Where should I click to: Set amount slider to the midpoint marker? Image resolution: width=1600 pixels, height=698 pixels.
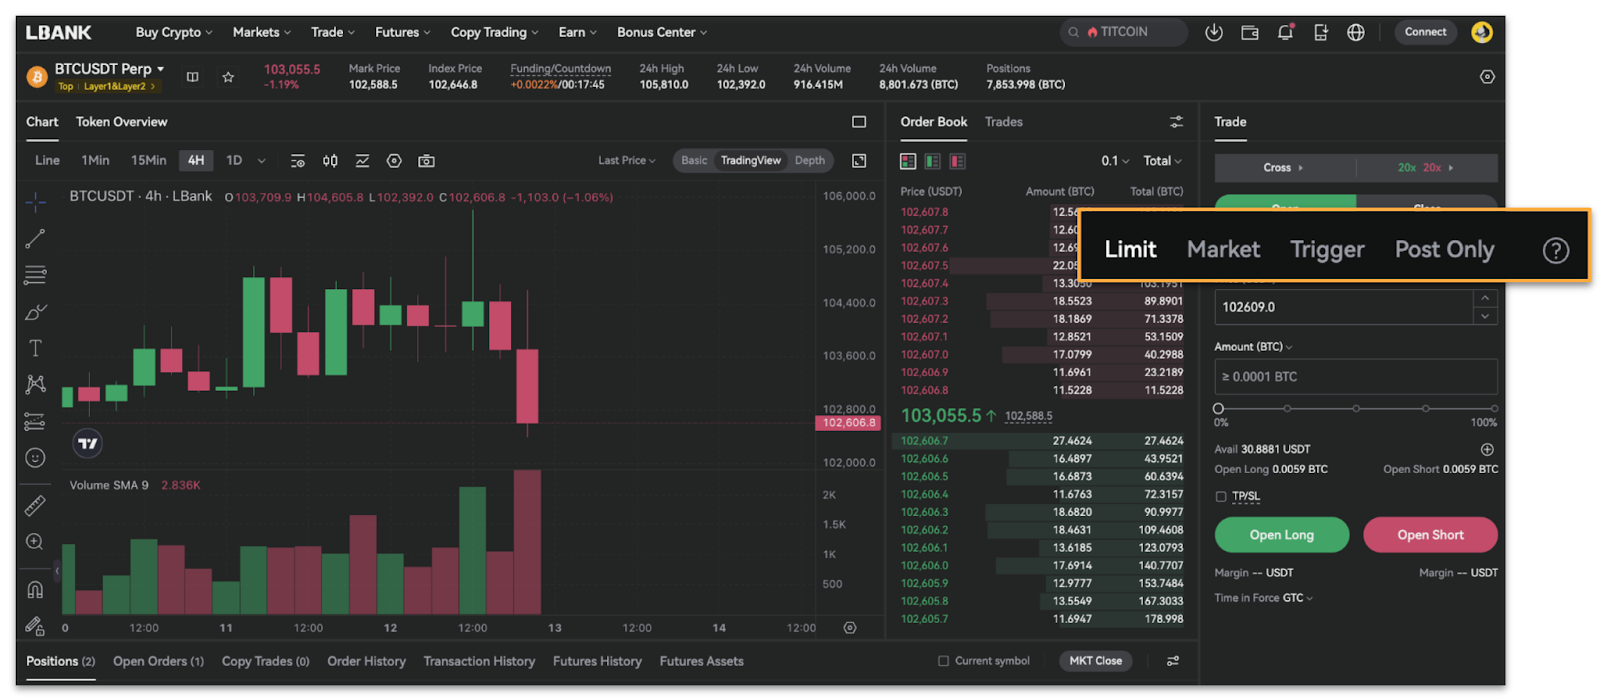tap(1356, 409)
